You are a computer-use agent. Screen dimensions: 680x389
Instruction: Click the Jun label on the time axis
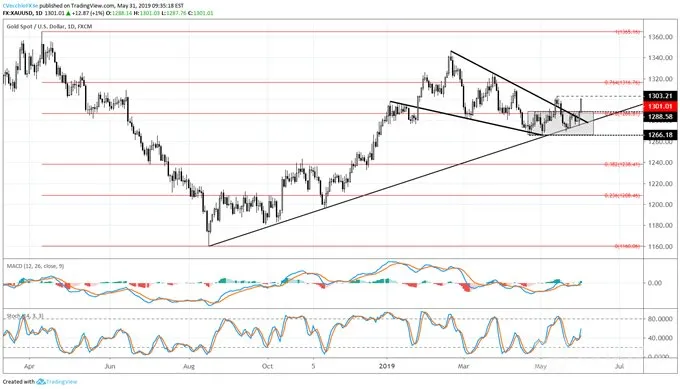(110, 366)
